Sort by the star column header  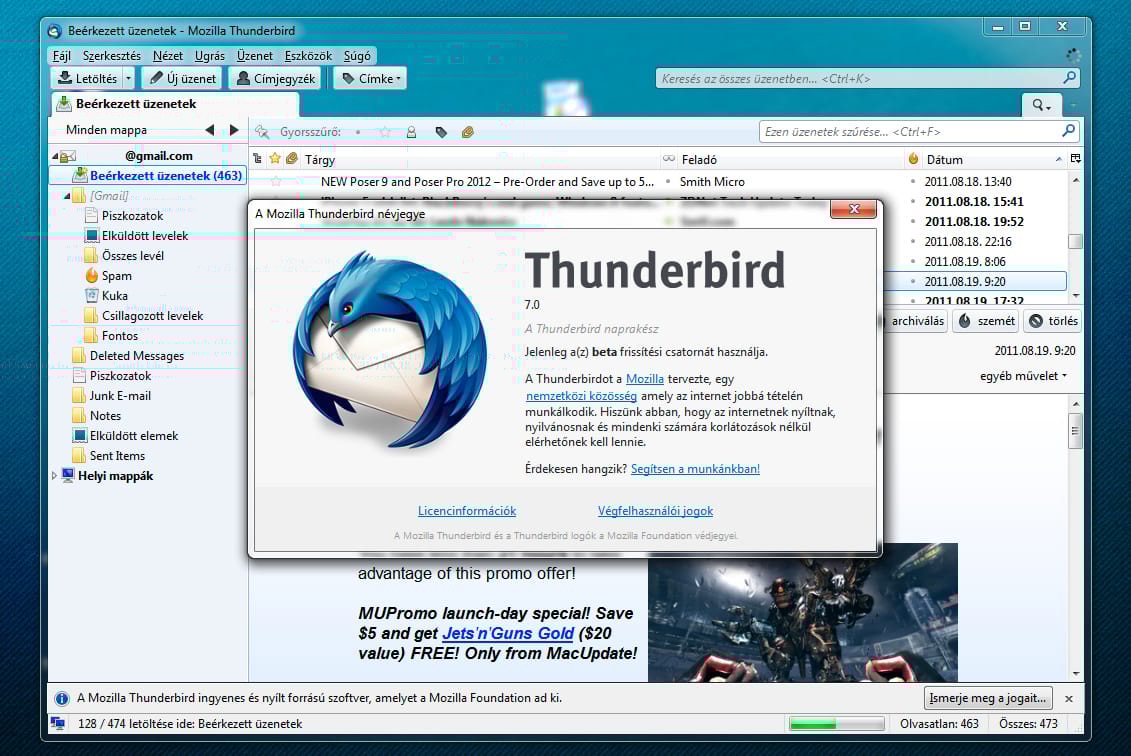[275, 159]
